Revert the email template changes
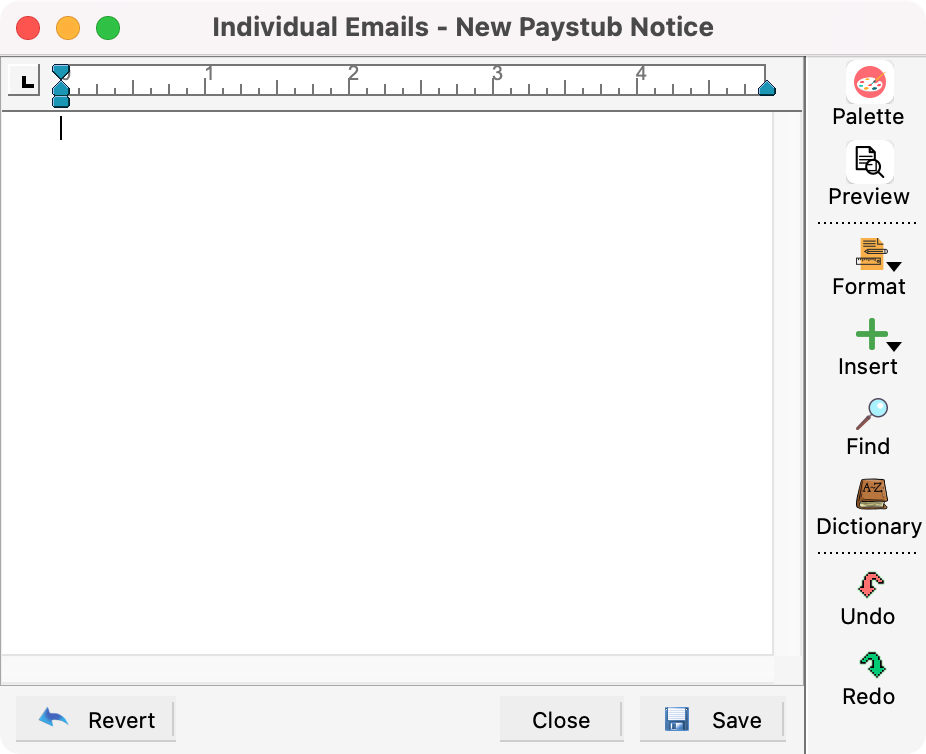926x754 pixels. coord(96,720)
